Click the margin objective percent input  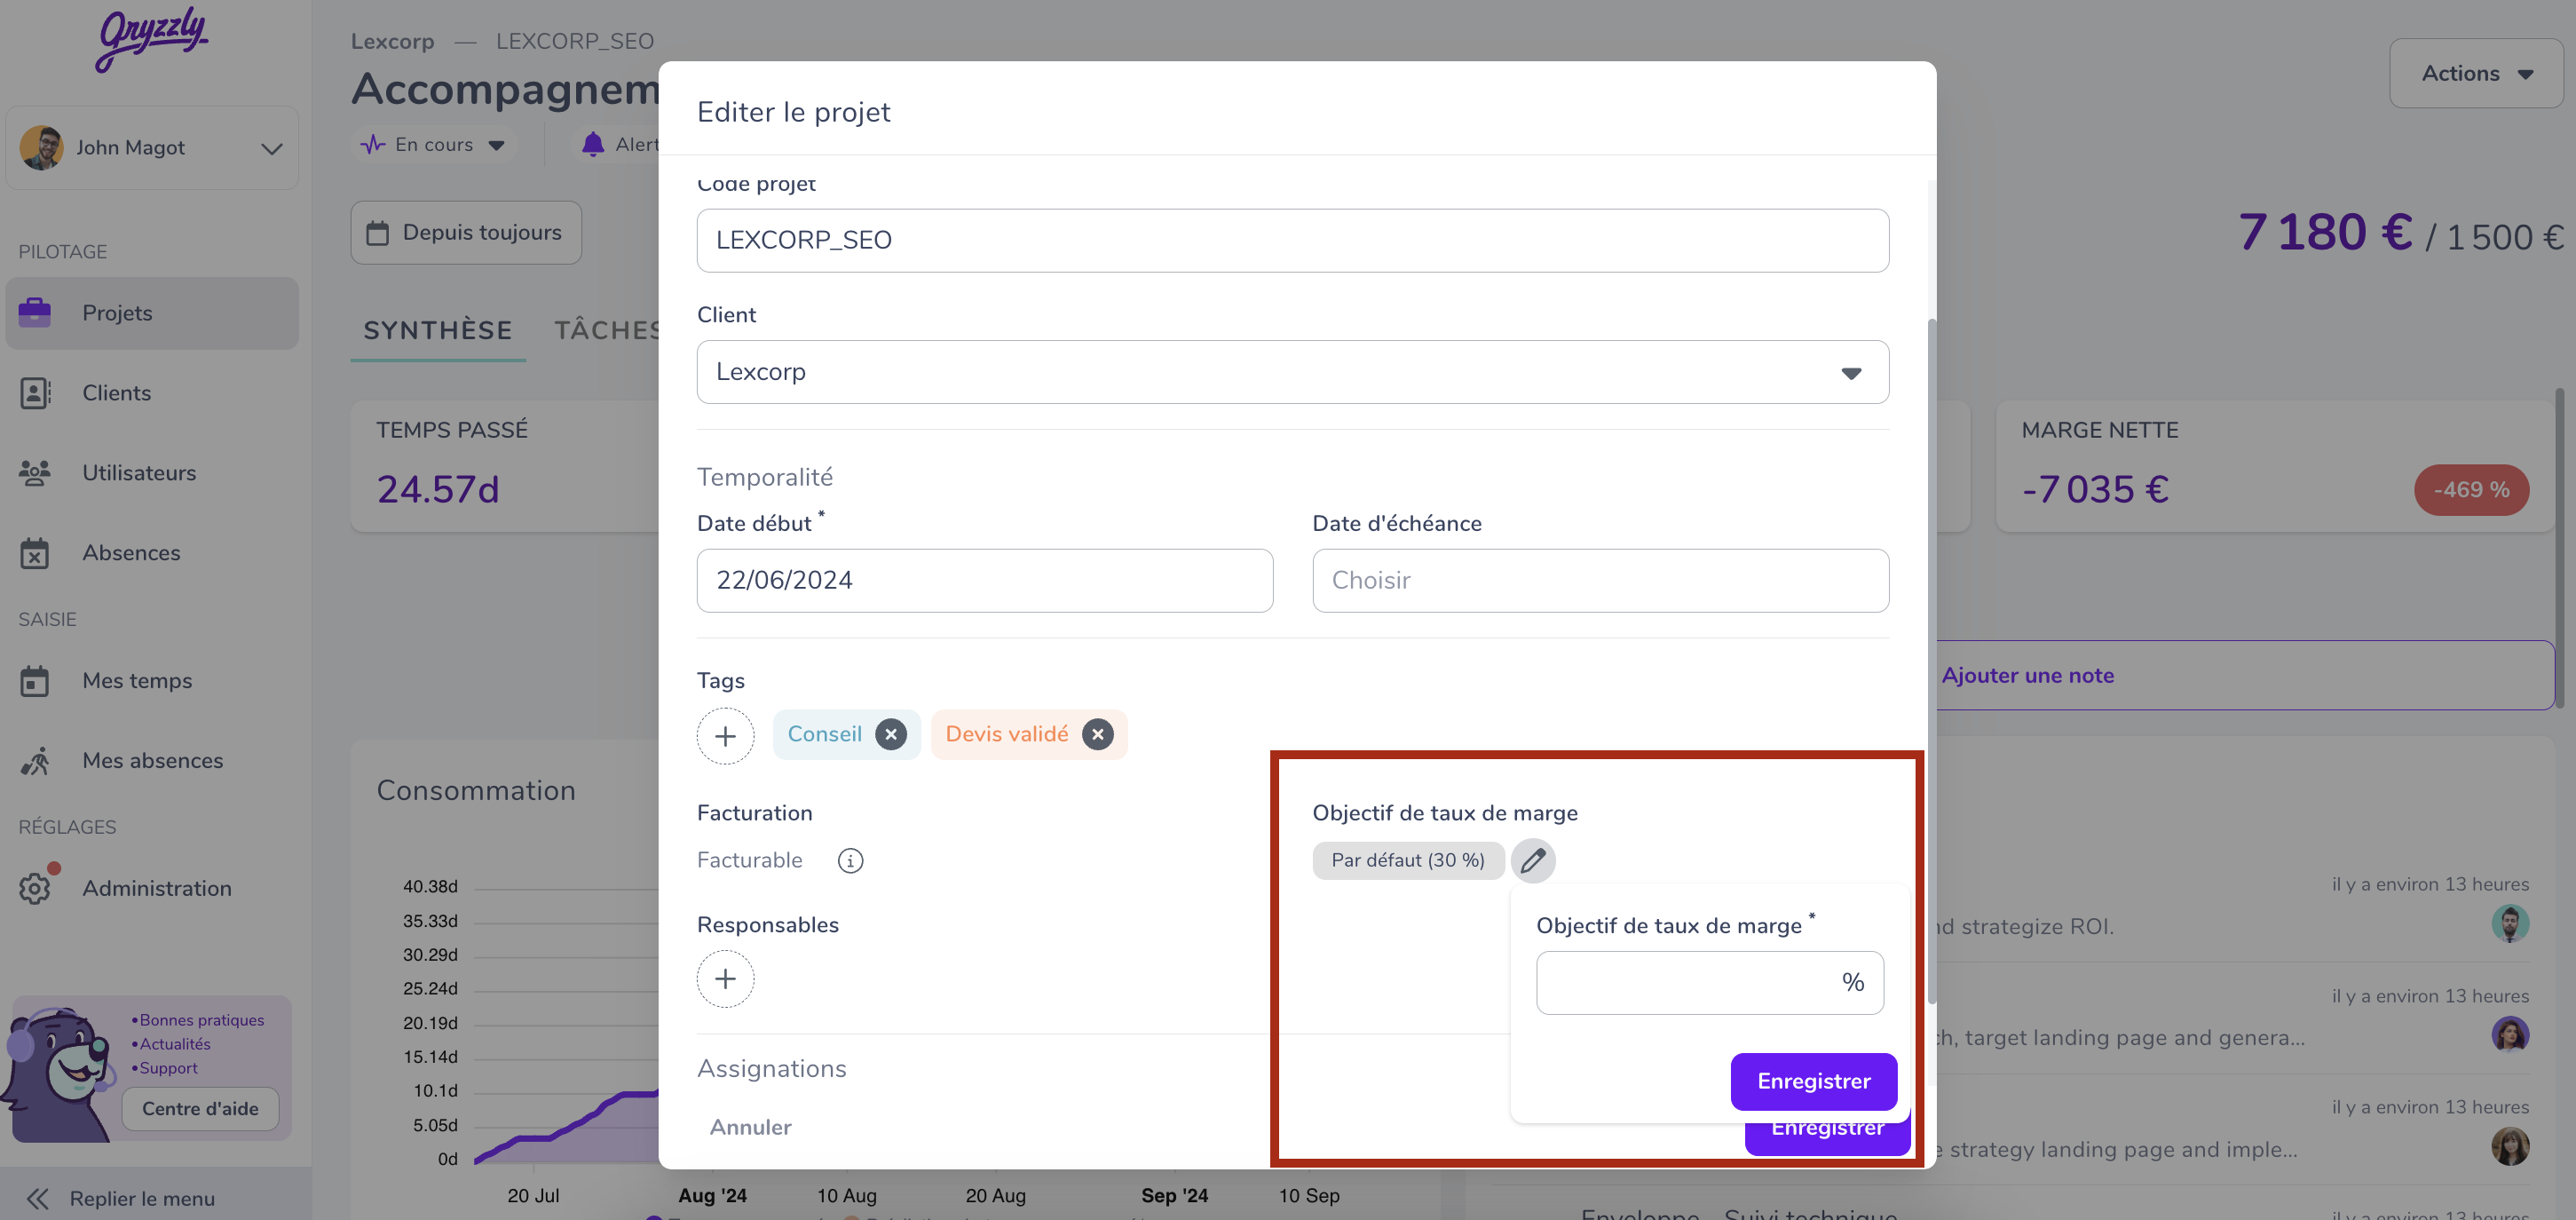coord(1709,983)
